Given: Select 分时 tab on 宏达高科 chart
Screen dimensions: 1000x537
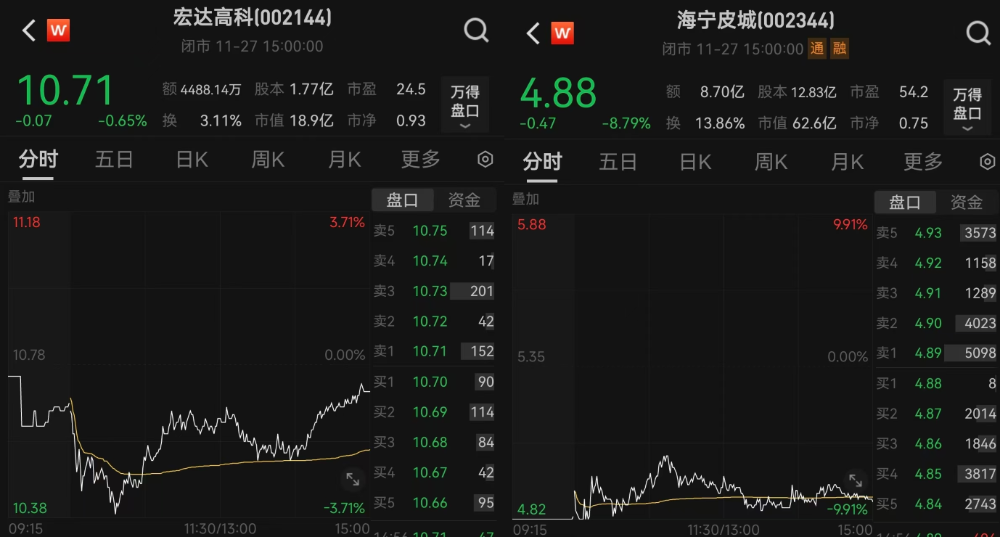Looking at the screenshot, I should pyautogui.click(x=38, y=159).
